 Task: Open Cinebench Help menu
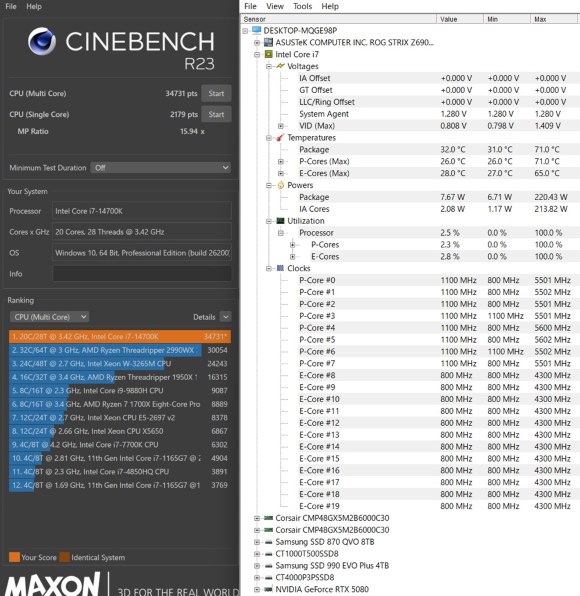point(34,6)
